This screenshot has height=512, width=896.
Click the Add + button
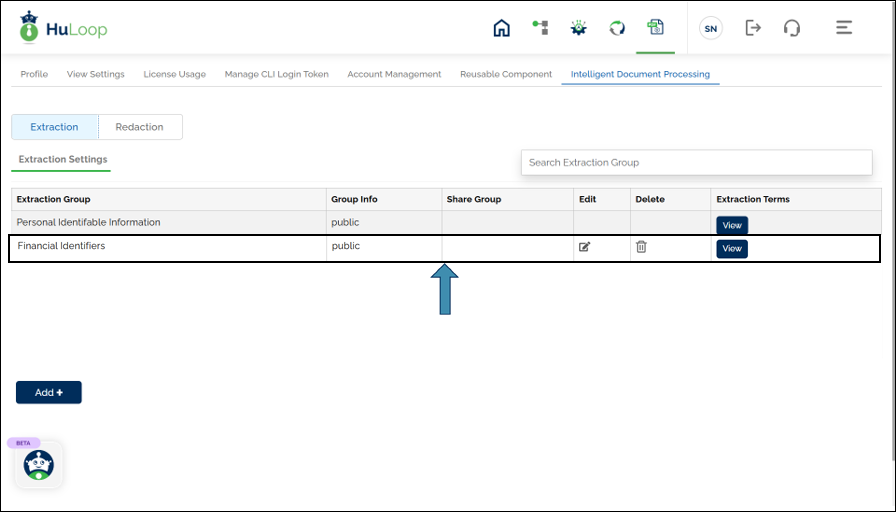[49, 392]
